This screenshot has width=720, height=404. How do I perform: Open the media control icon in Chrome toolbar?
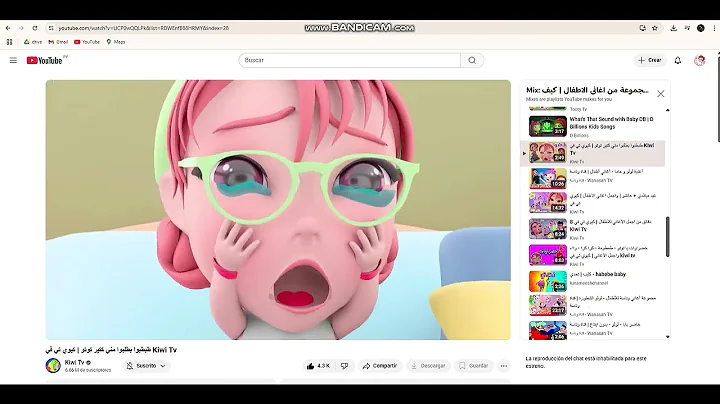click(687, 28)
